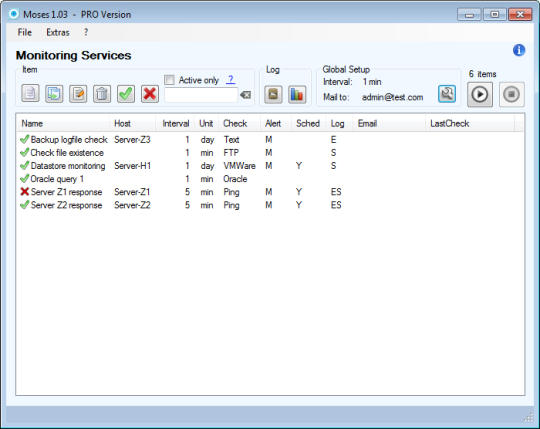Click the copy item icon

point(54,94)
